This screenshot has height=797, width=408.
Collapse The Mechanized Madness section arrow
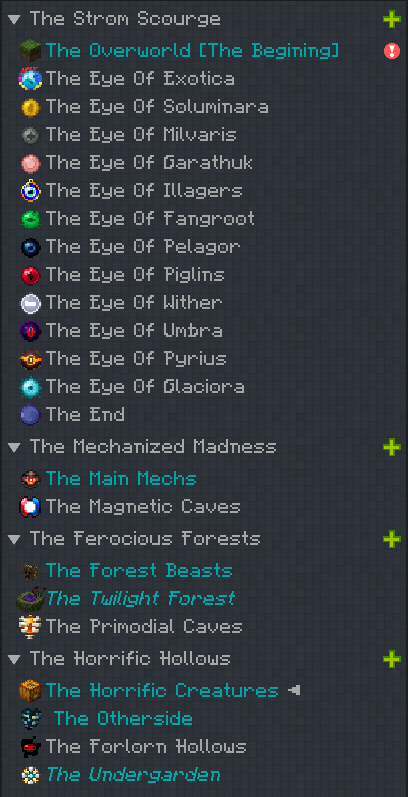click(15, 447)
